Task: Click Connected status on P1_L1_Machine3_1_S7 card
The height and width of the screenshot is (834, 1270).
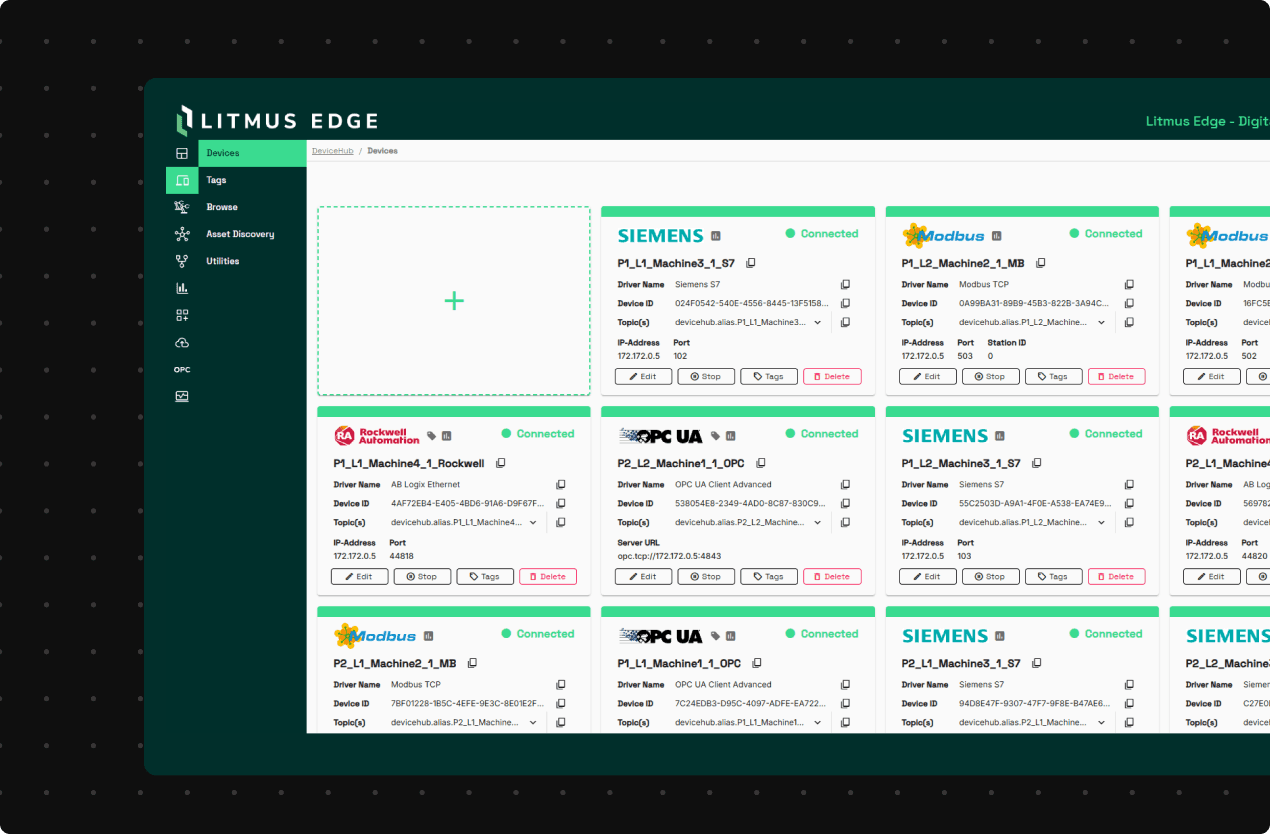Action: pos(822,234)
